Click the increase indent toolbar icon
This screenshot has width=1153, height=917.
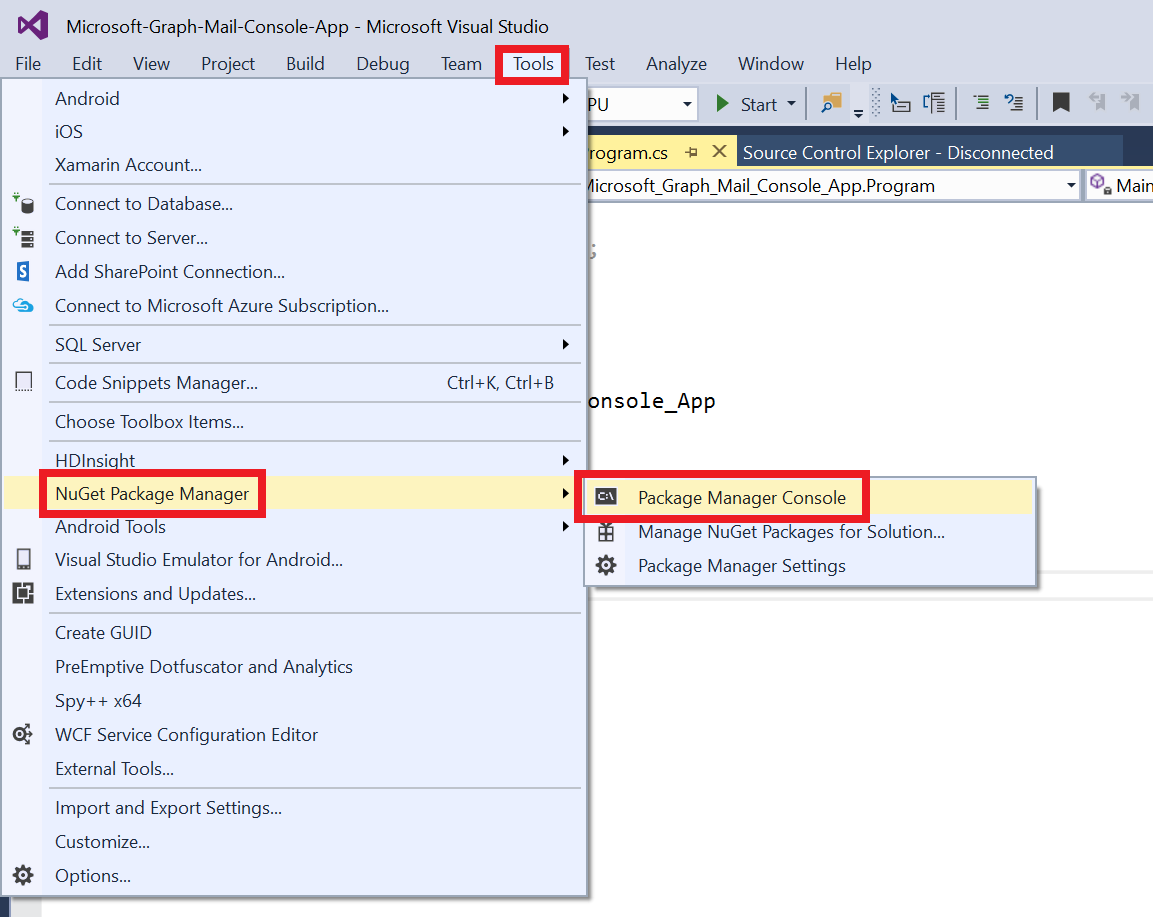(x=981, y=102)
